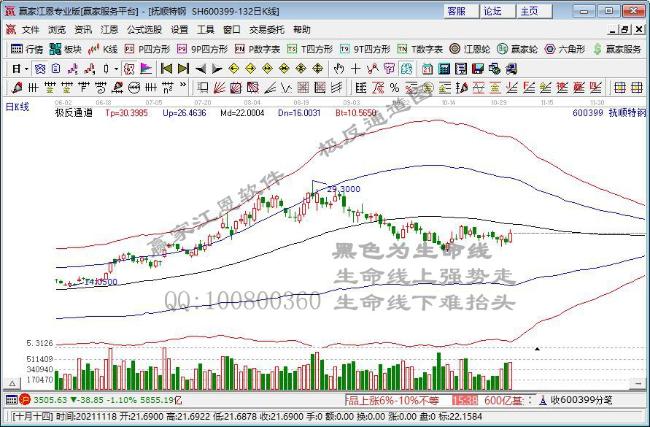Viewport: 650px width, 427px height.
Task: Click the pink flag chart icon
Action: point(146,68)
